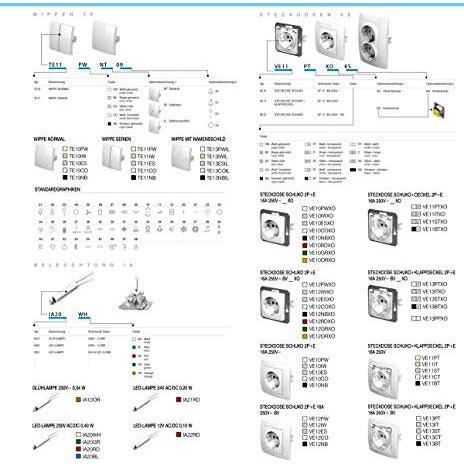Pick the red swatch next to IA21RD

pos(178,399)
